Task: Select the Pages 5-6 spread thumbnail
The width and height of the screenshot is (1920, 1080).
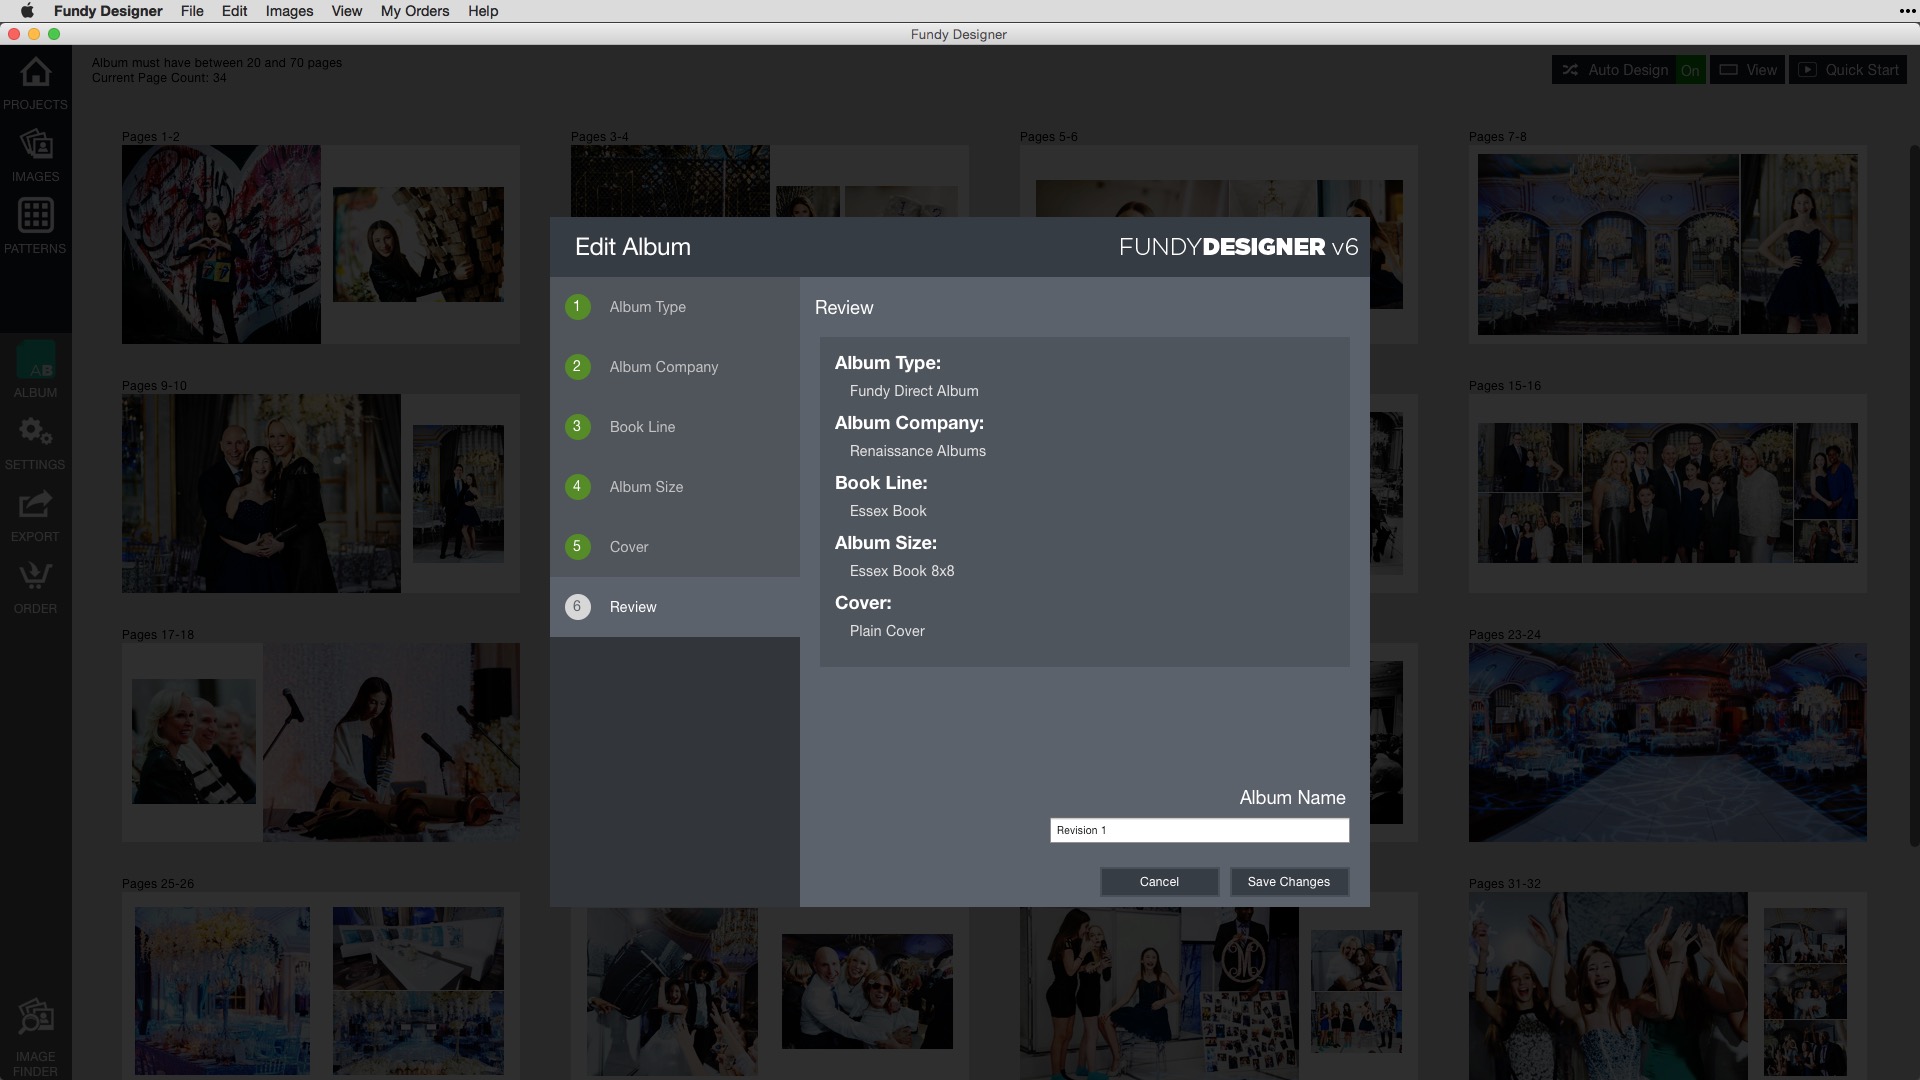Action: click(1218, 181)
